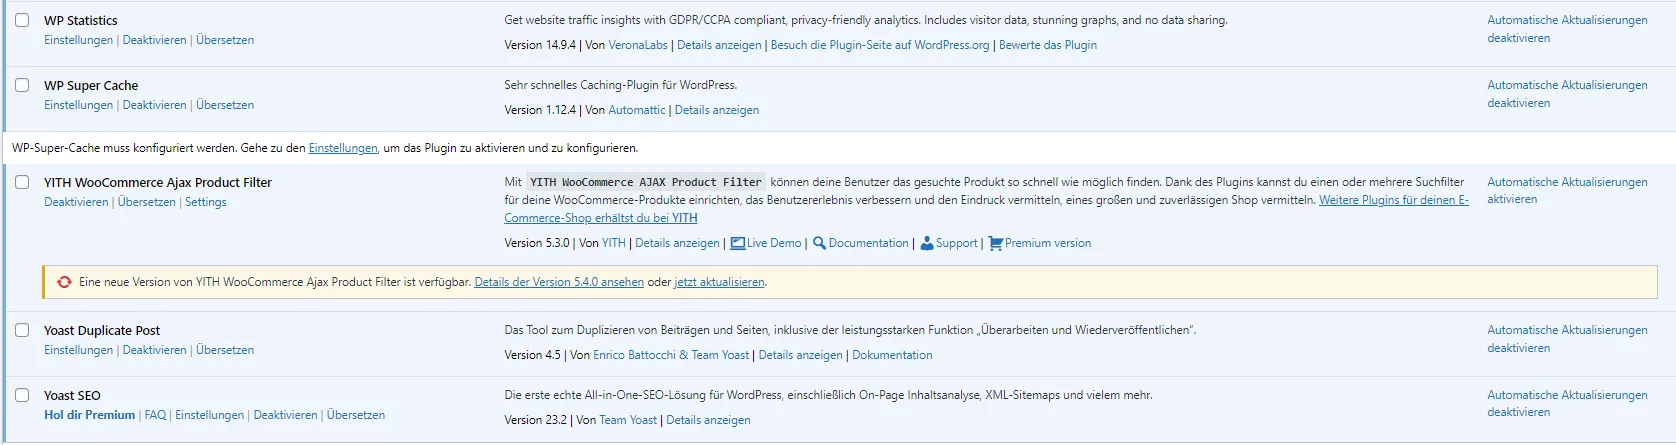
Task: Click the Premium version cart icon
Action: click(995, 243)
